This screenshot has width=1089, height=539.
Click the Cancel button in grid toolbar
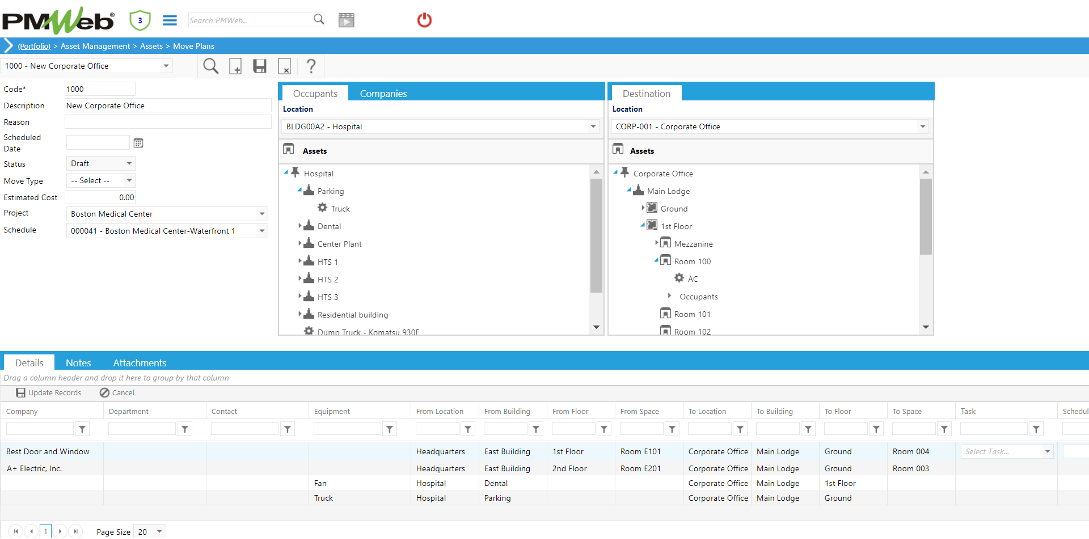pyautogui.click(x=117, y=393)
